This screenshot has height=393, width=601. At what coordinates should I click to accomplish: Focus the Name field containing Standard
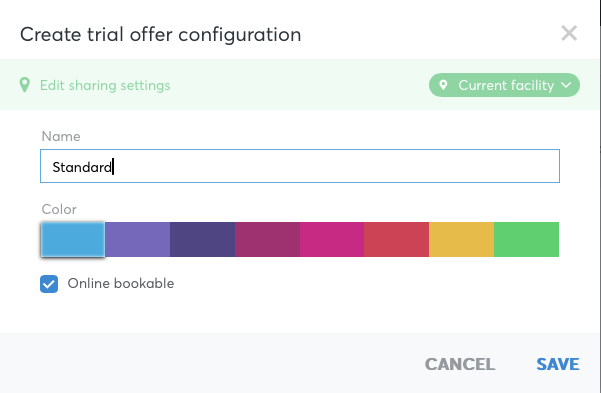click(x=300, y=166)
